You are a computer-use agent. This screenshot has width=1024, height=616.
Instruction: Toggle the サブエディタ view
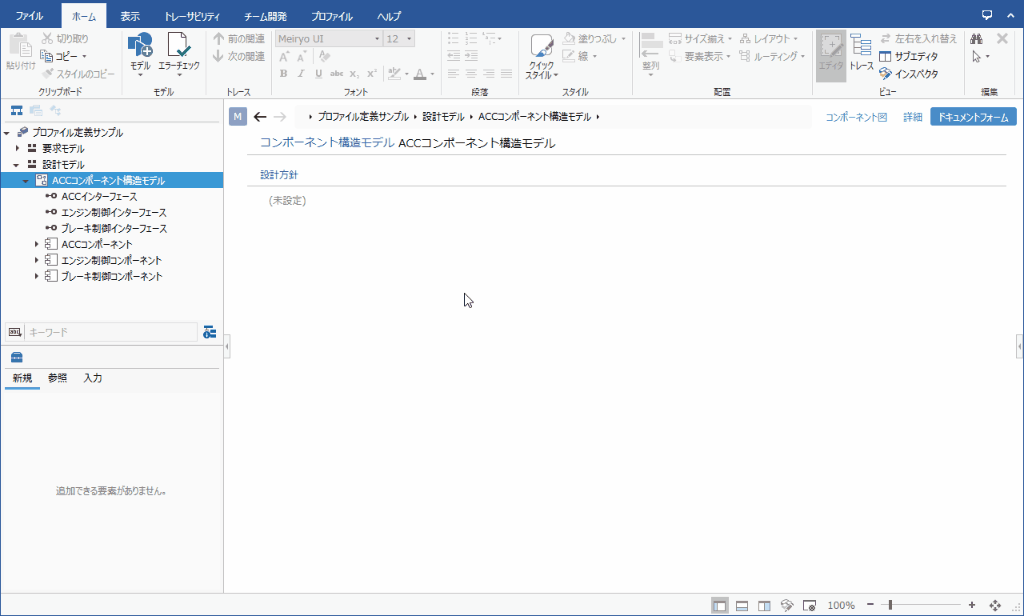coord(908,56)
